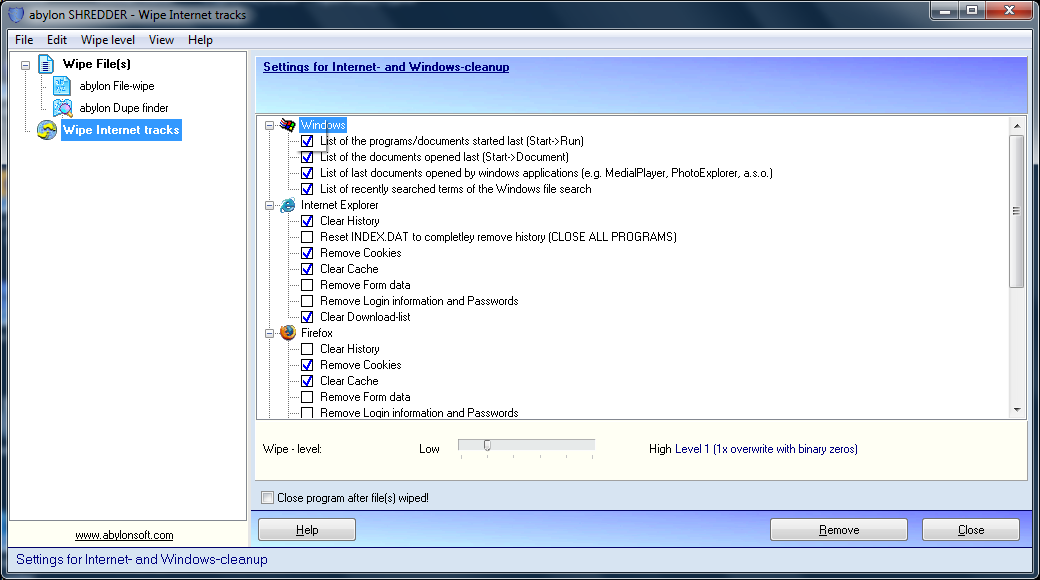Click the Firefox icon in the cleanup tree
The height and width of the screenshot is (580, 1040).
pos(287,332)
